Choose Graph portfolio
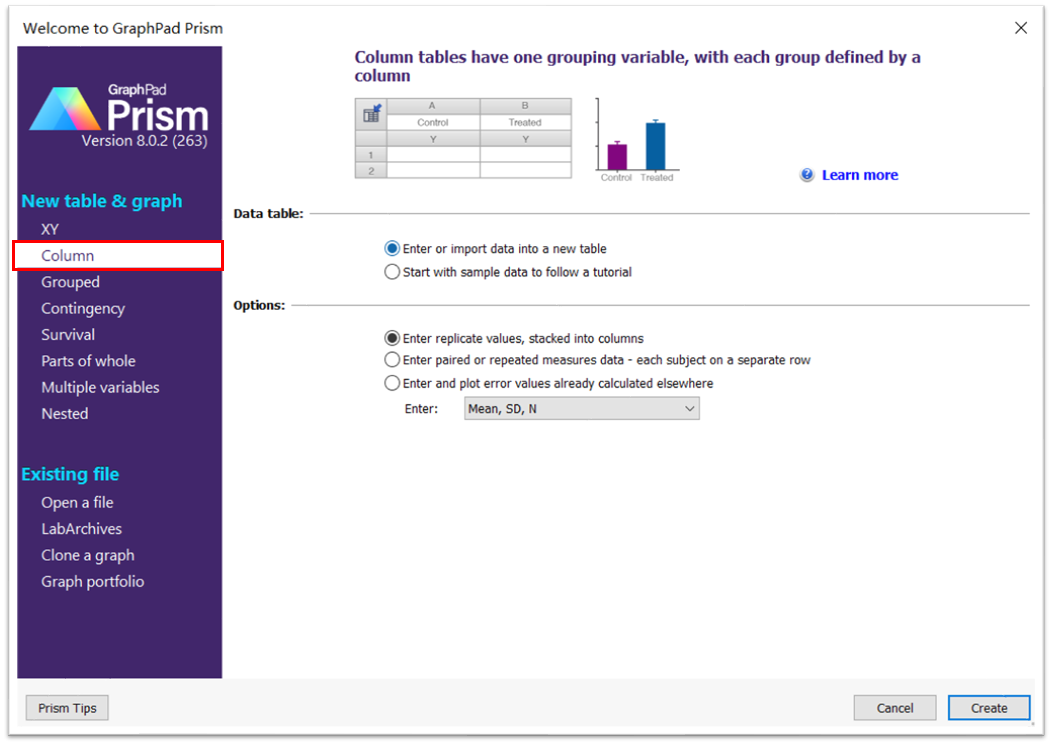The width and height of the screenshot is (1052, 745). pos(93,582)
